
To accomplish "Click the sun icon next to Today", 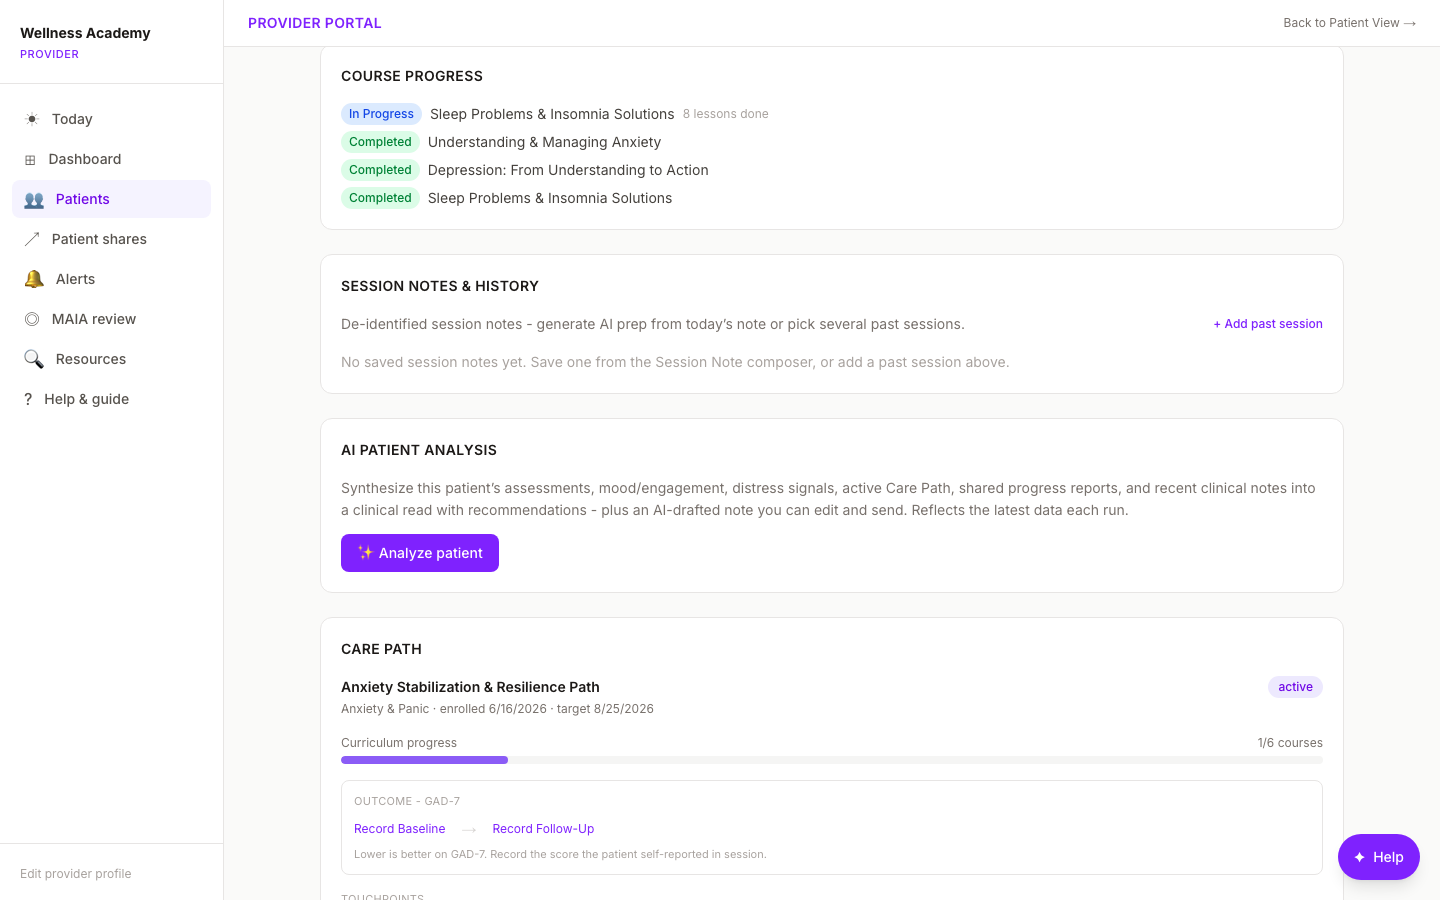I will 32,119.
